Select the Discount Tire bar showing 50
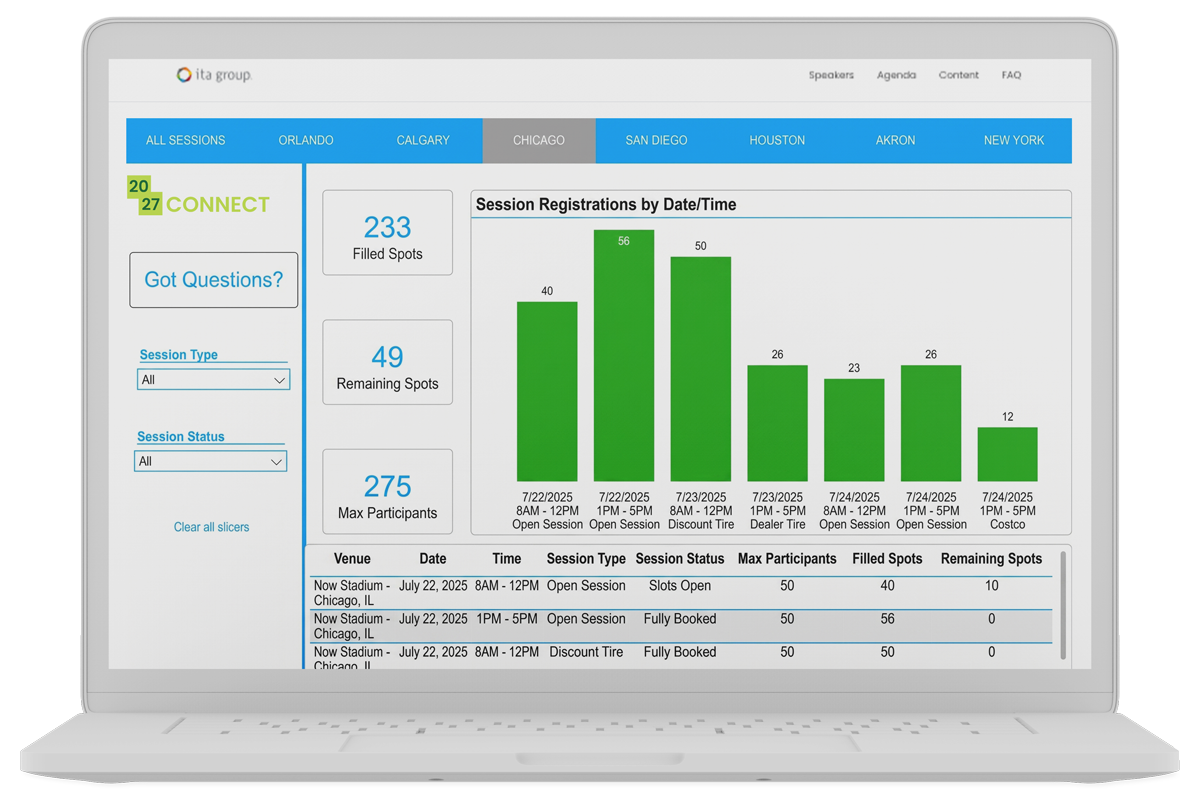This screenshot has height=805, width=1200. tap(701, 369)
